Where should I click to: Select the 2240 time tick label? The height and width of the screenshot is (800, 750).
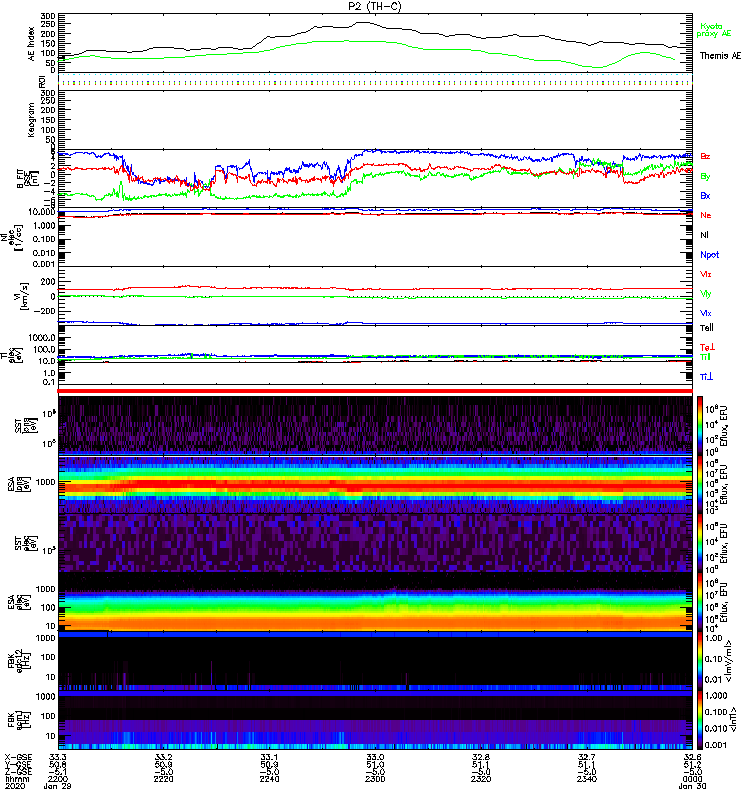[269, 779]
